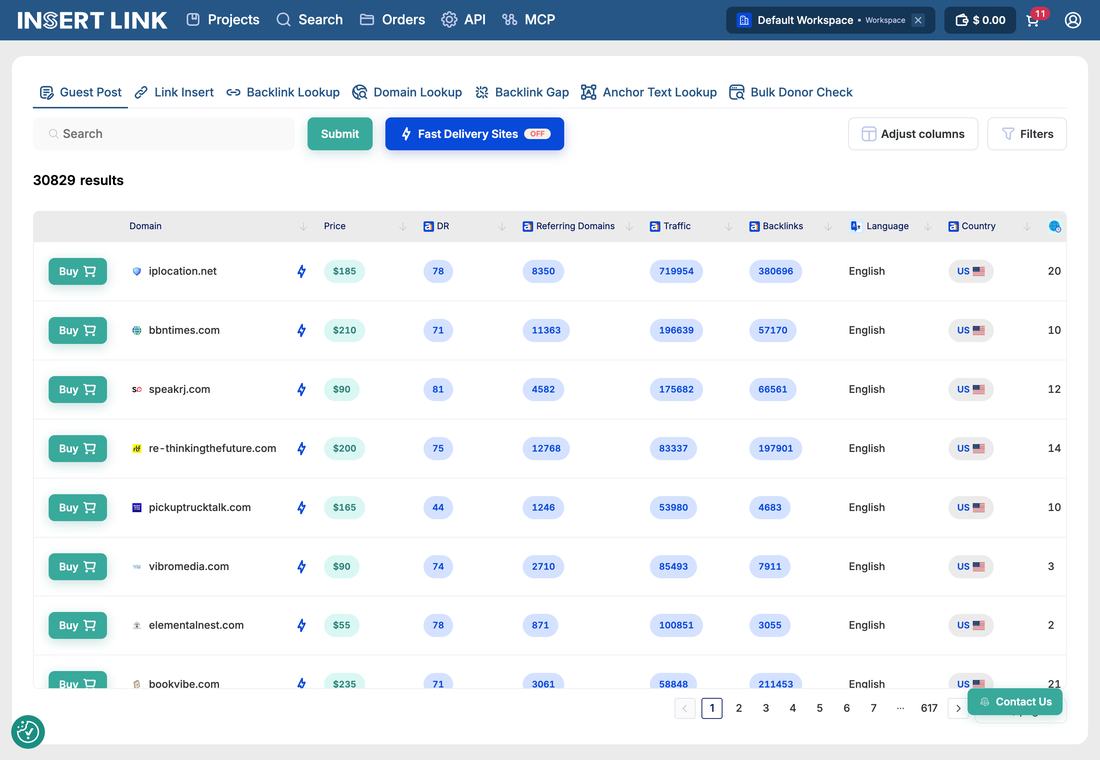Viewport: 1100px width, 760px height.
Task: Click the icon beside Referring Domains header
Action: 528,226
